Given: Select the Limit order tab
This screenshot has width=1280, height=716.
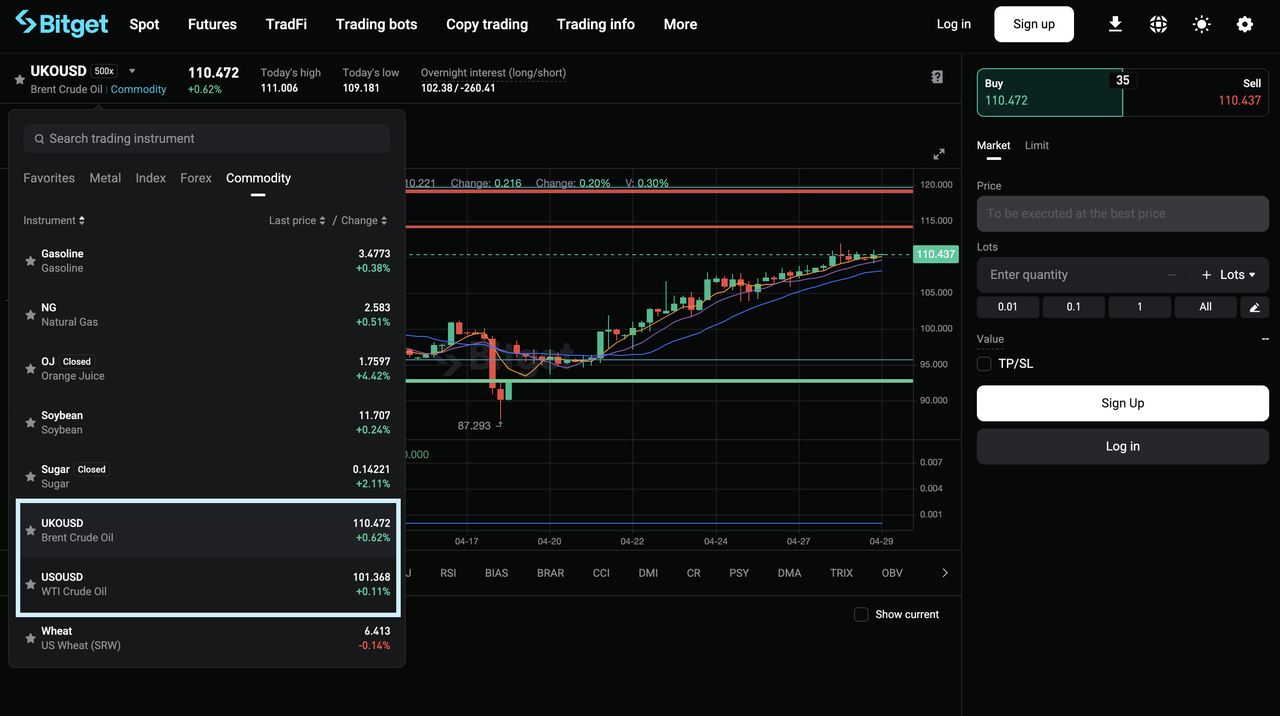Looking at the screenshot, I should (1037, 146).
